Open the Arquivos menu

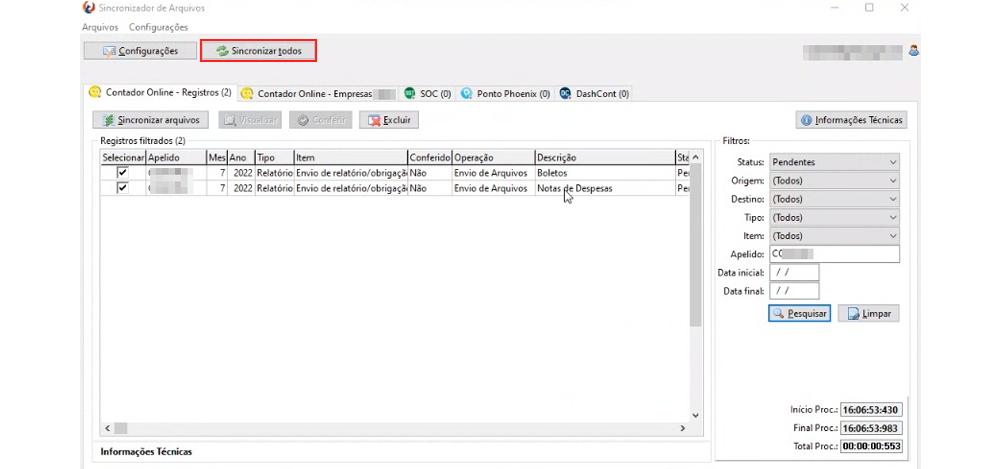tap(100, 27)
